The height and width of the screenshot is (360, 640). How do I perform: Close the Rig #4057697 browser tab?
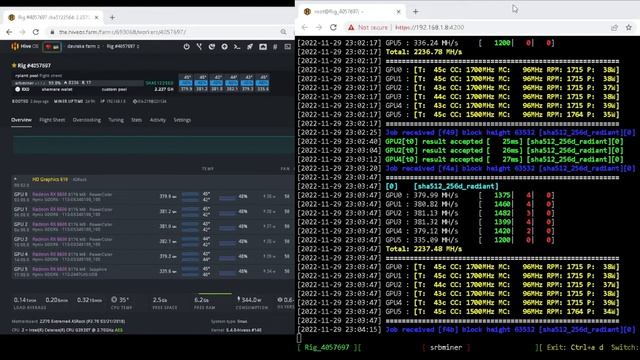(96, 18)
